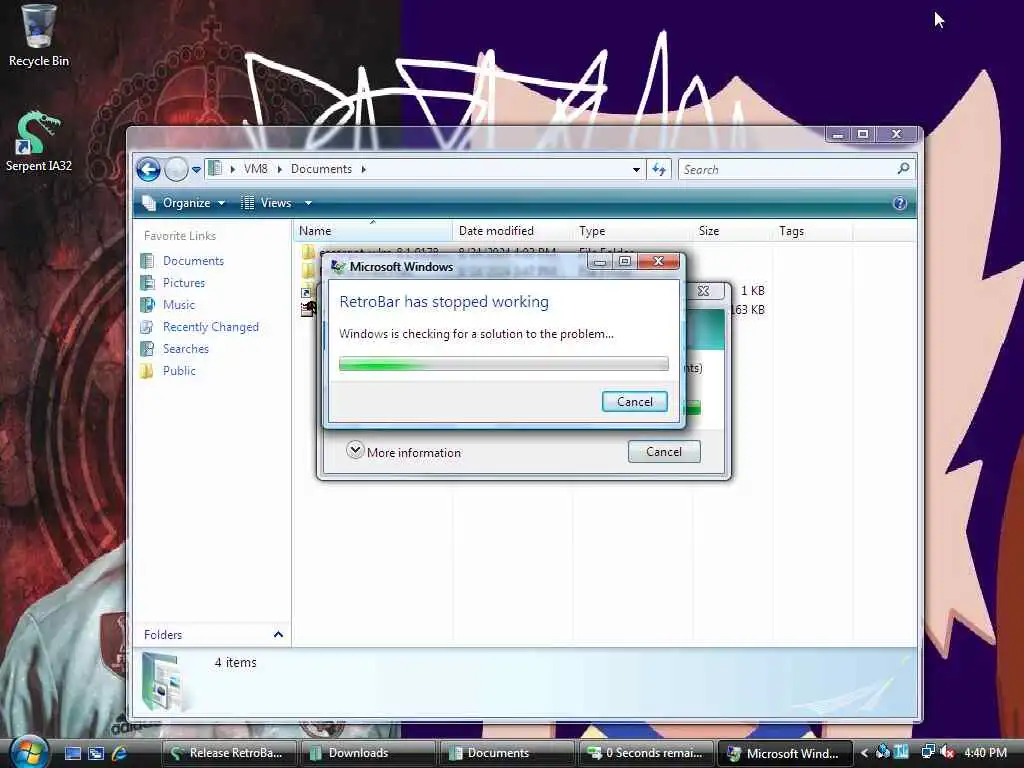
Task: Click the solution-checking progress bar
Action: tap(504, 364)
